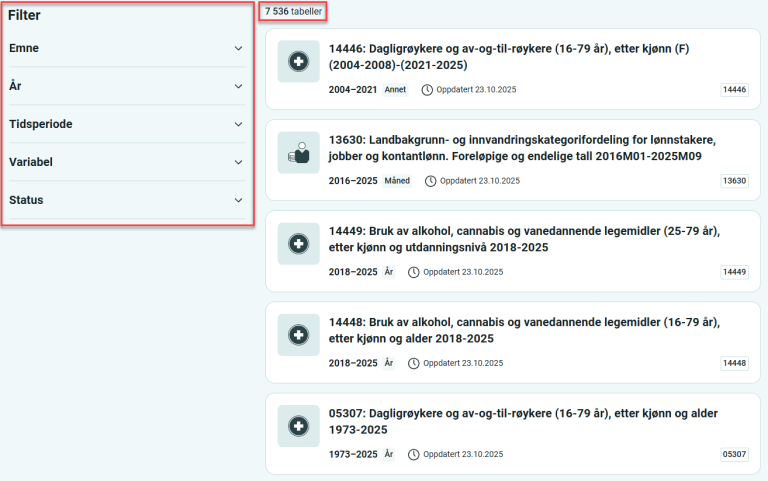
Task: Click period 2018–2025 on table 14448
Action: pyautogui.click(x=353, y=363)
